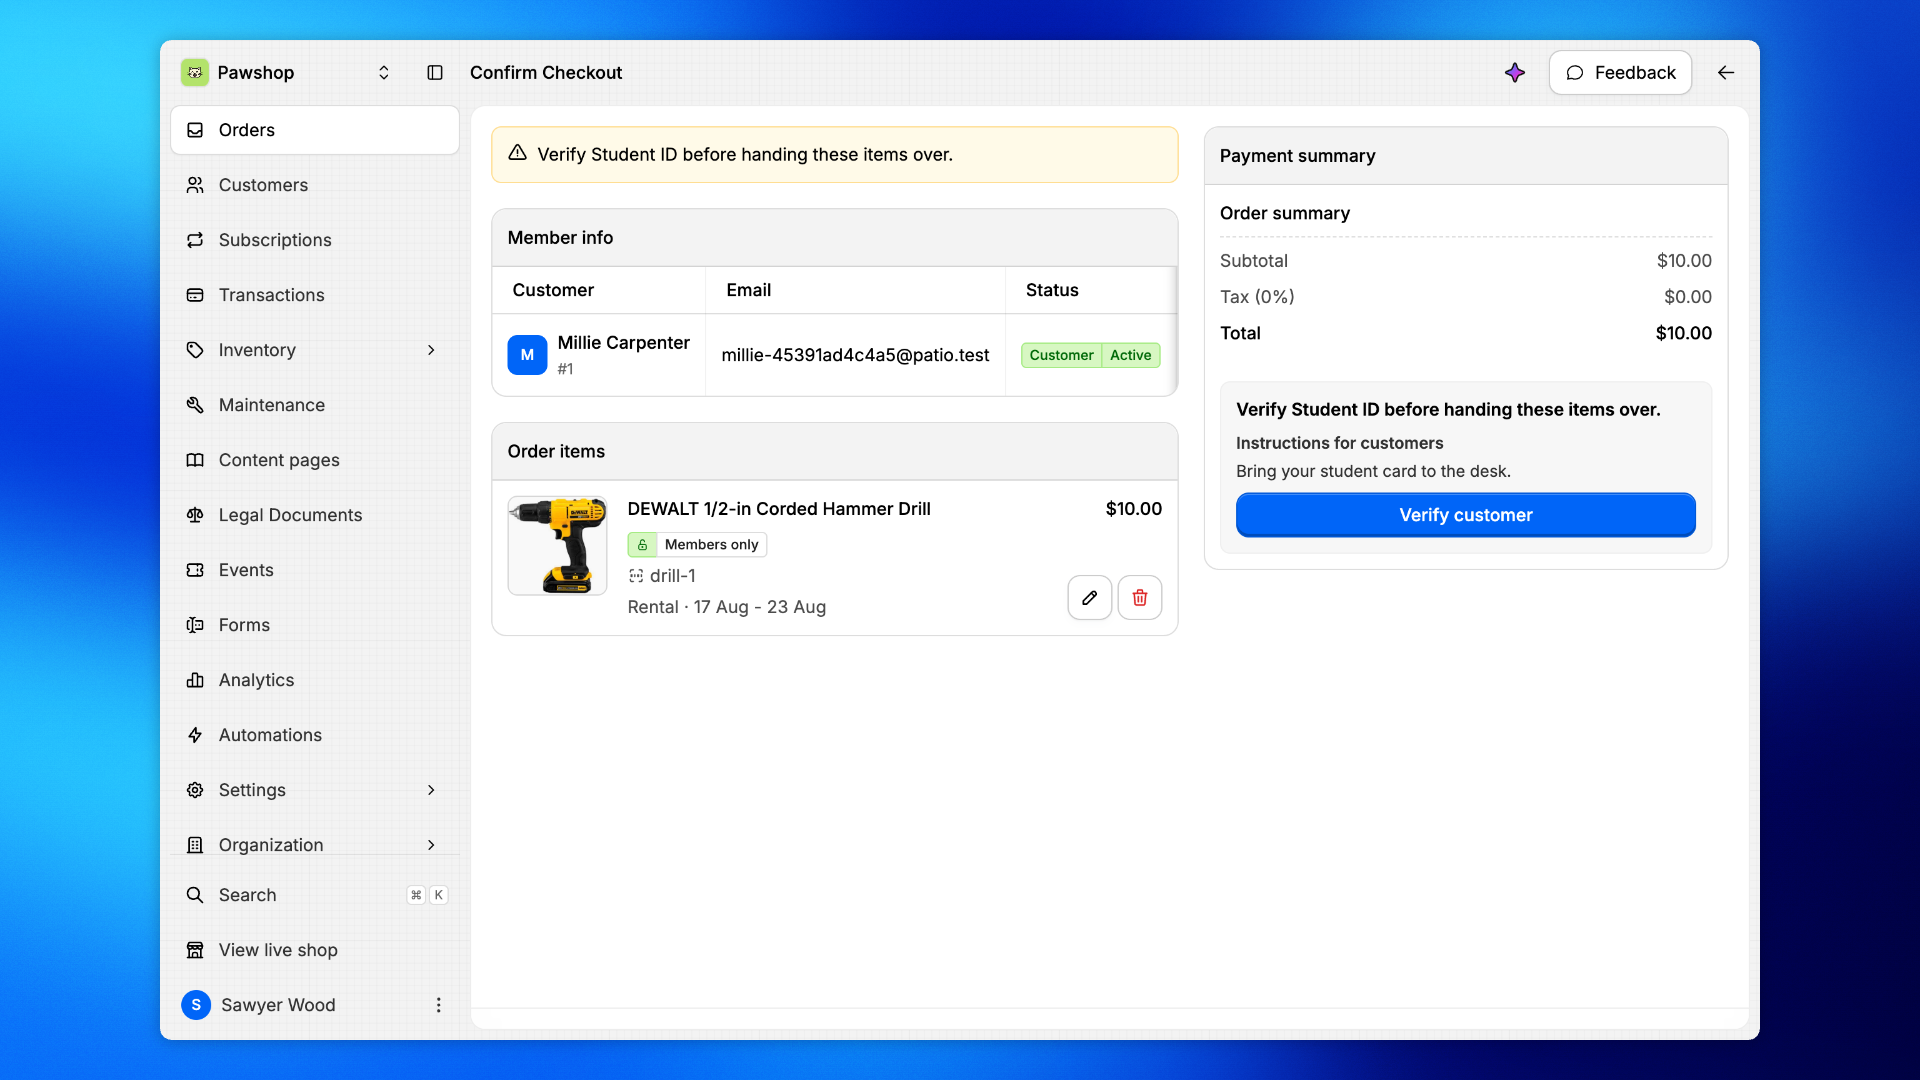The height and width of the screenshot is (1080, 1920).
Task: Click the back arrow icon
Action: tap(1726, 72)
